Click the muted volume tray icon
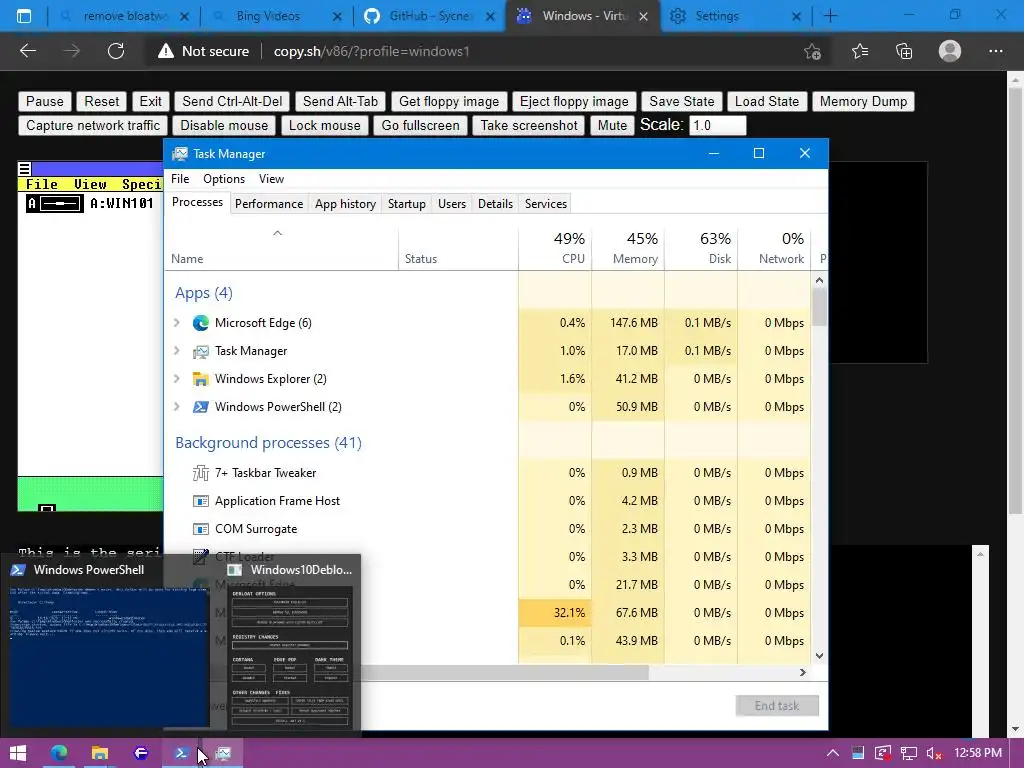 click(x=934, y=753)
